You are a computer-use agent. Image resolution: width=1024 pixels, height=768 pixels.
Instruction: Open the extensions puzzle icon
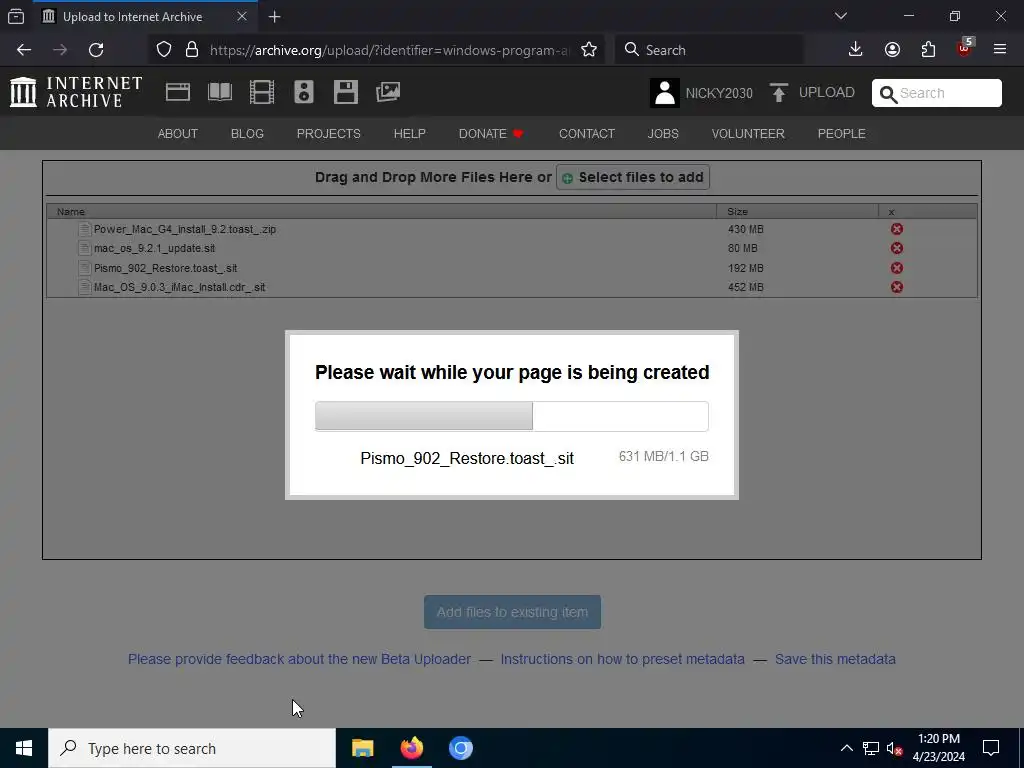[929, 50]
